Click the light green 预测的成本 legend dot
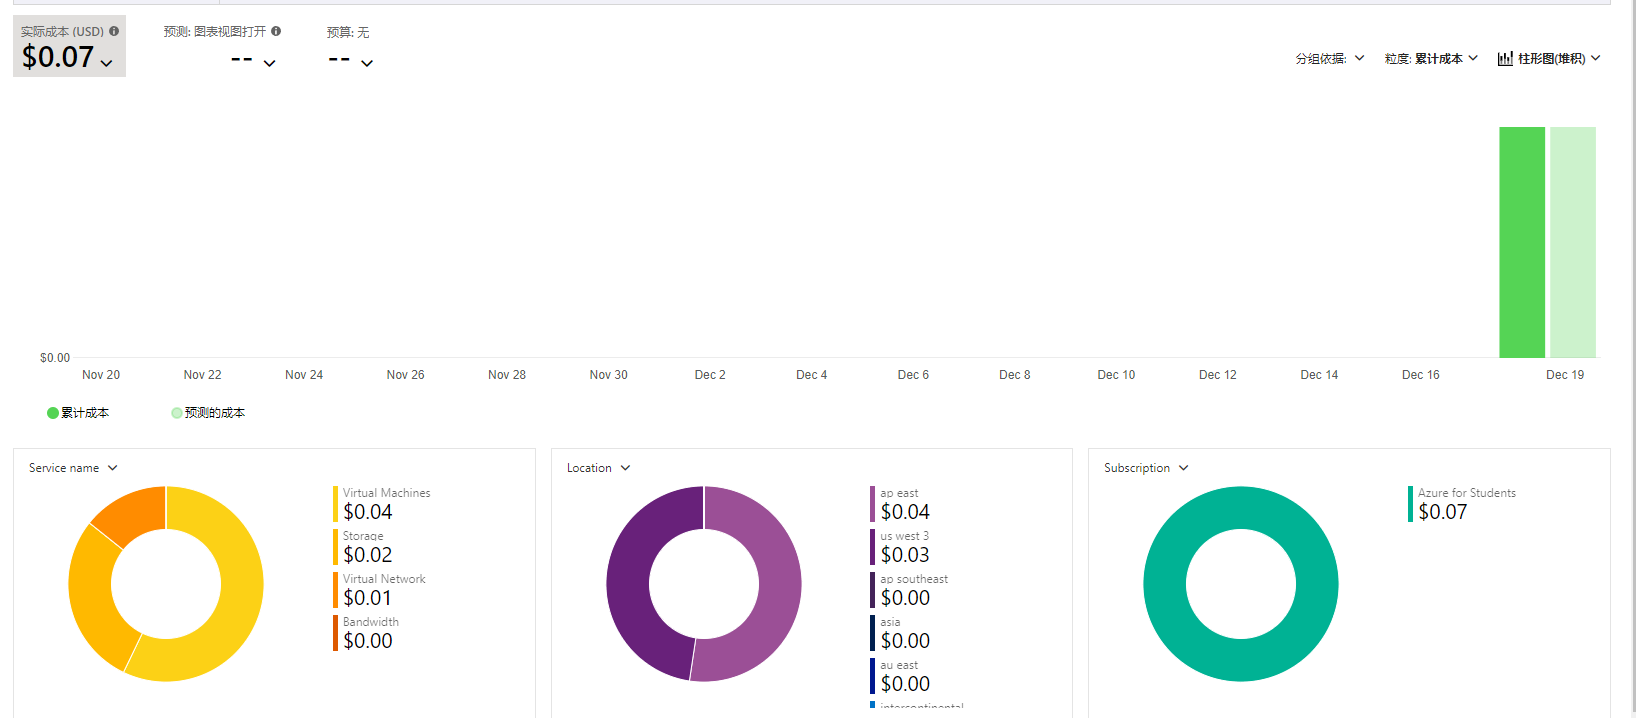 click(177, 413)
